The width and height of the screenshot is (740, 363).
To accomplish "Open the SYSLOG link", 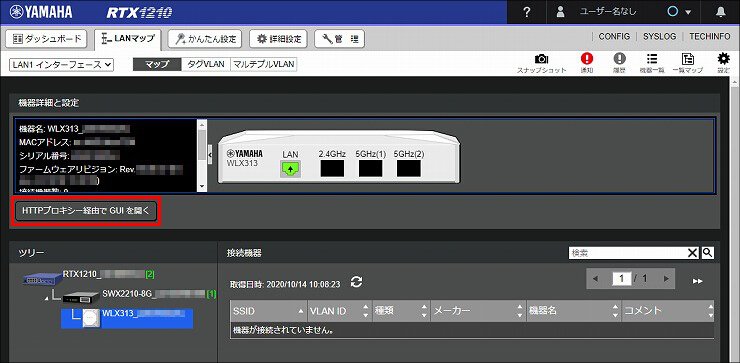I will 659,36.
